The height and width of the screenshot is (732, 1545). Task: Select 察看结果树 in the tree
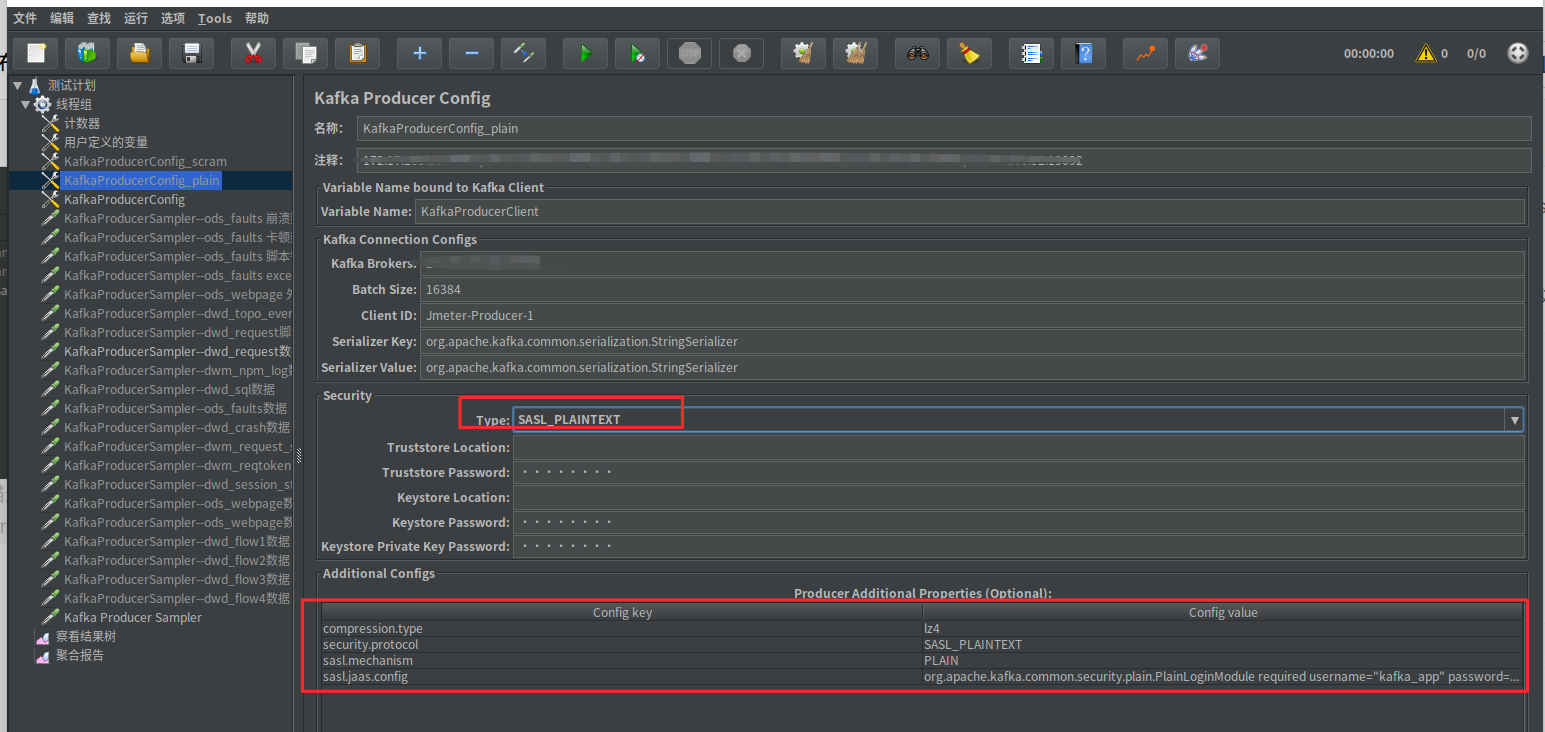click(86, 636)
